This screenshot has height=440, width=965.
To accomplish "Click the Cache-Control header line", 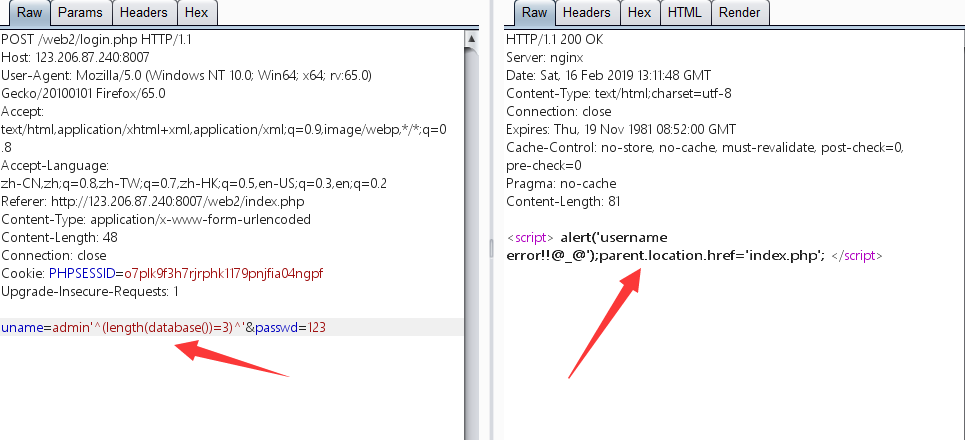I will click(705, 148).
